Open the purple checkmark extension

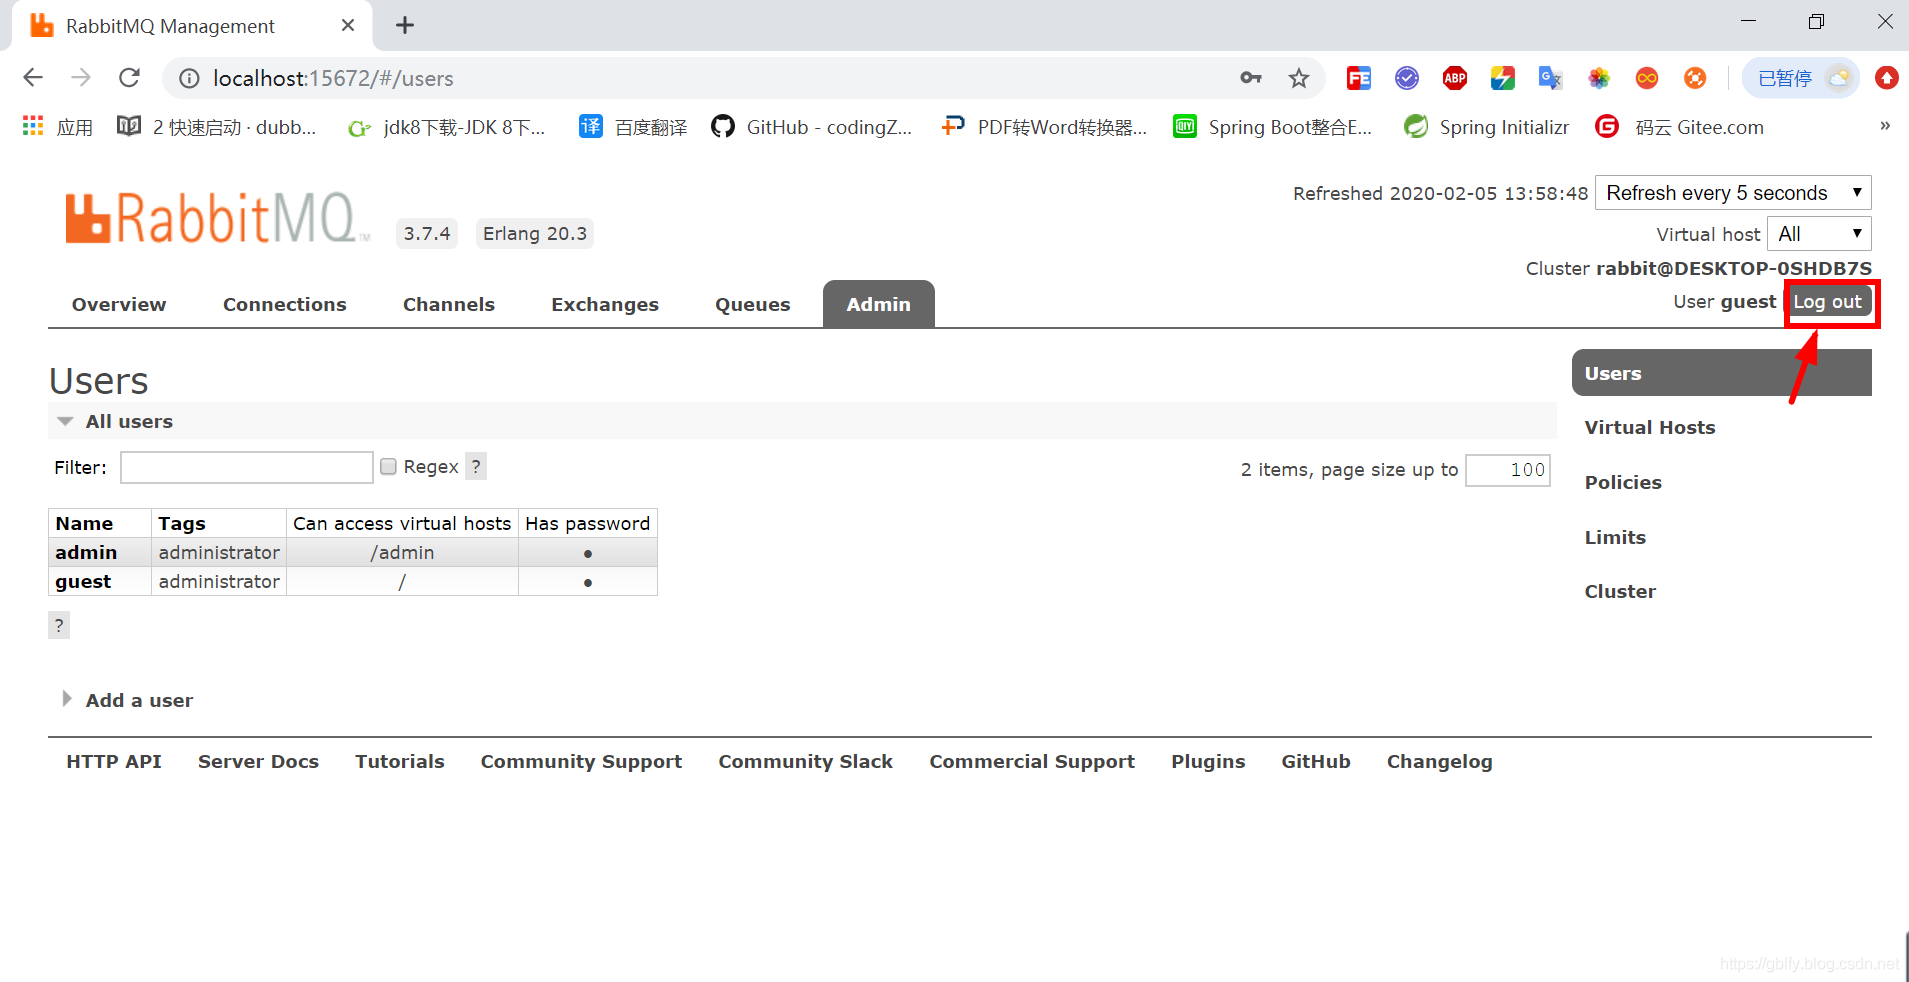(1406, 78)
